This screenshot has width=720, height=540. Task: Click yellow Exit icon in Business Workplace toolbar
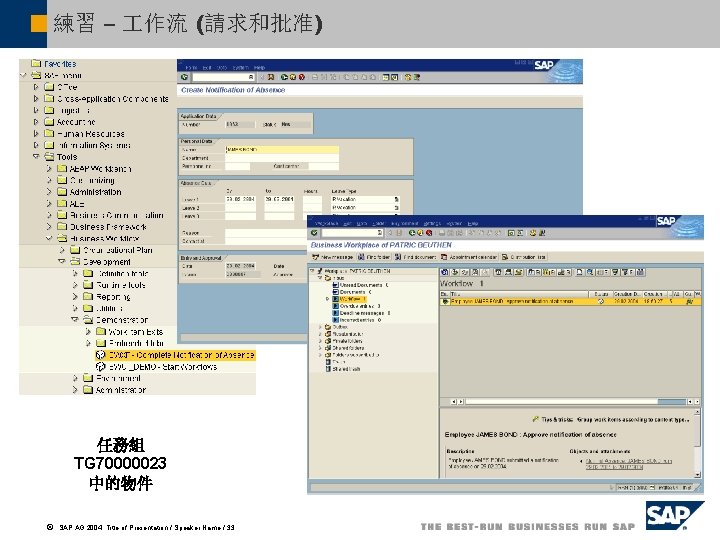tap(420, 233)
